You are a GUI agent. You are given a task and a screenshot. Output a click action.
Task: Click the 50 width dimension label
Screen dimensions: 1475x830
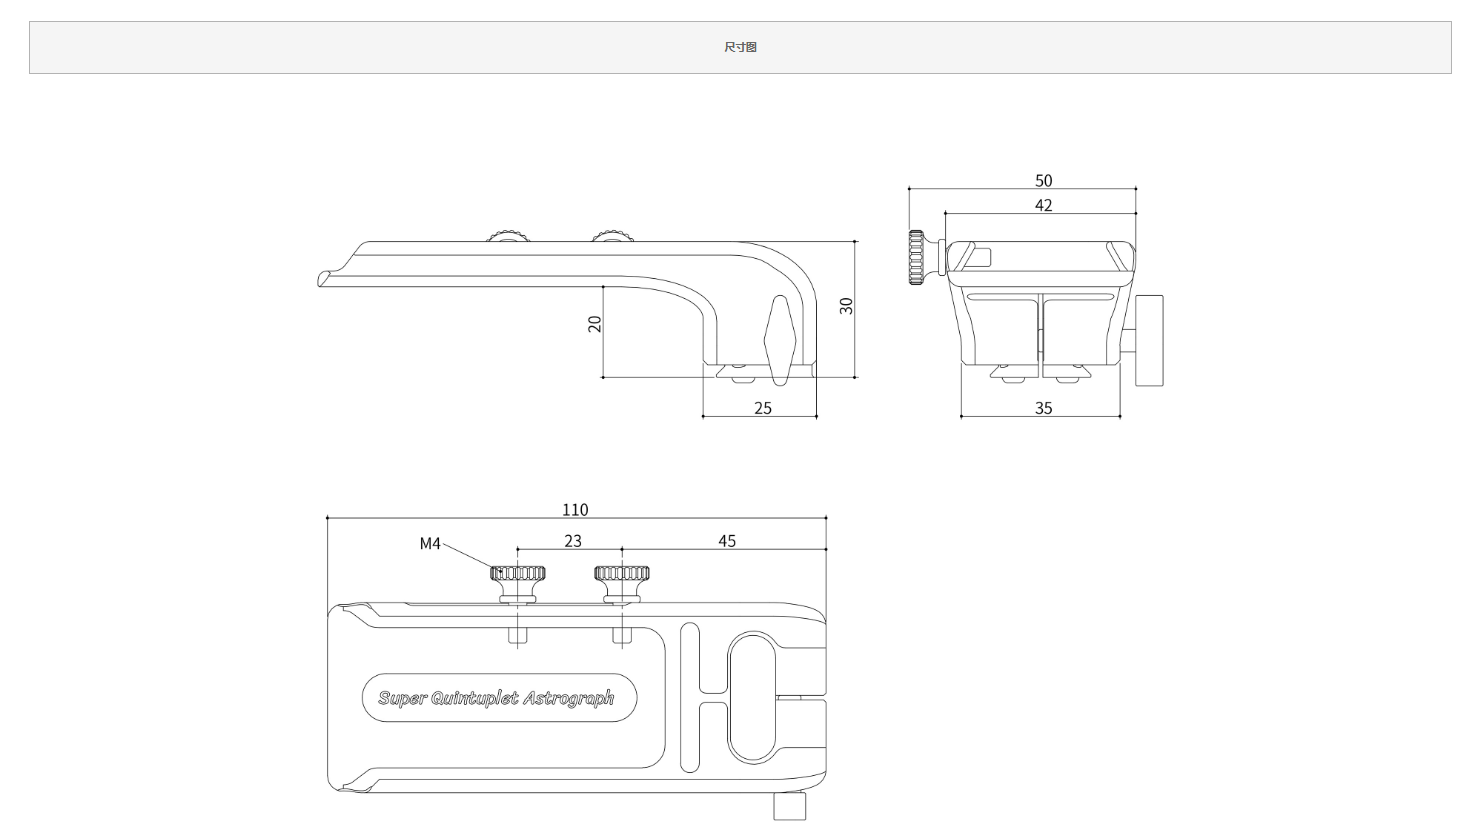(1043, 181)
